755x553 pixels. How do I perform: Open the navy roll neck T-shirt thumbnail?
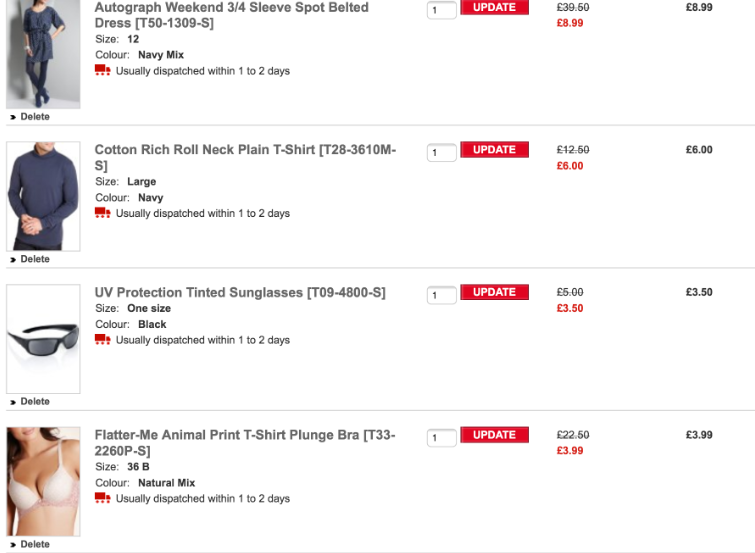tap(43, 196)
